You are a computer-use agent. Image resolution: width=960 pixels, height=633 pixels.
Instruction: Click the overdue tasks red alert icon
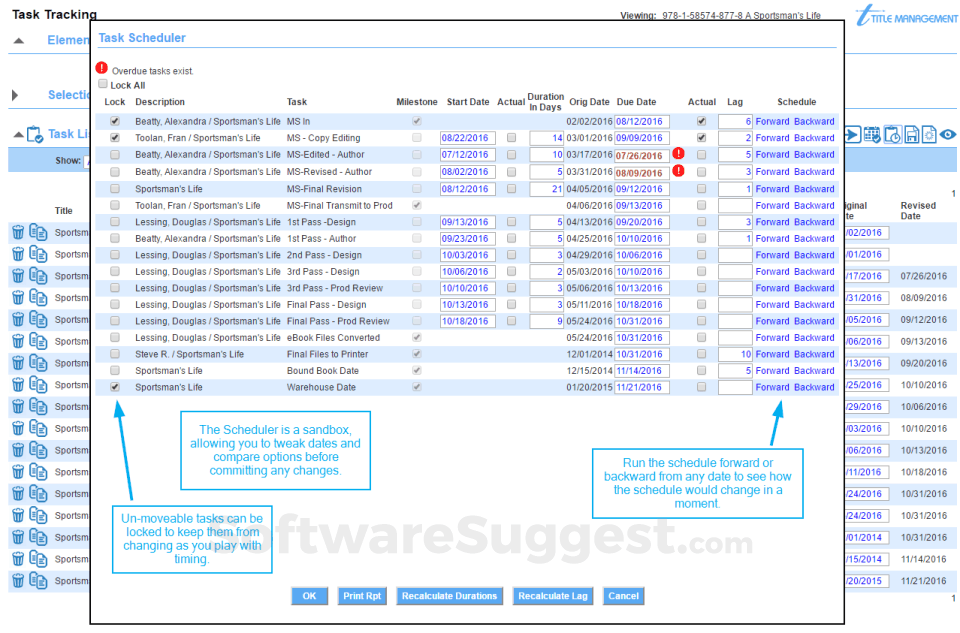coord(101,67)
